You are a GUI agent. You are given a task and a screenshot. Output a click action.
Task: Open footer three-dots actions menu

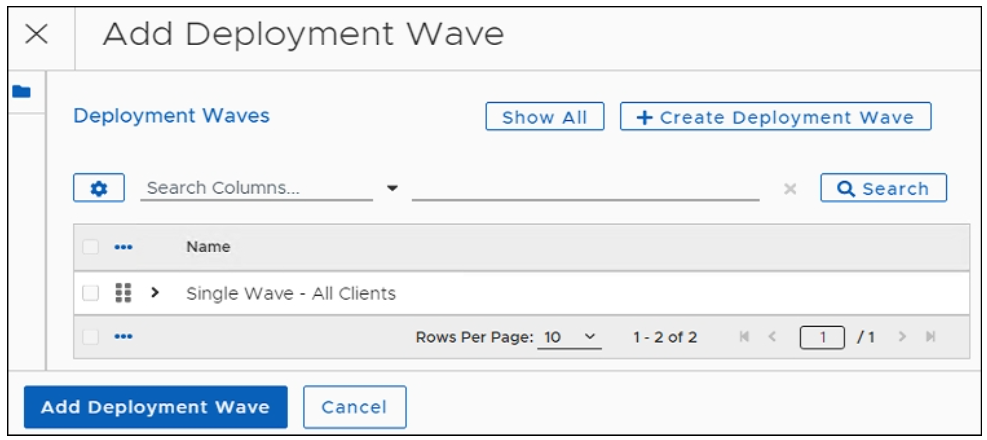pos(123,337)
